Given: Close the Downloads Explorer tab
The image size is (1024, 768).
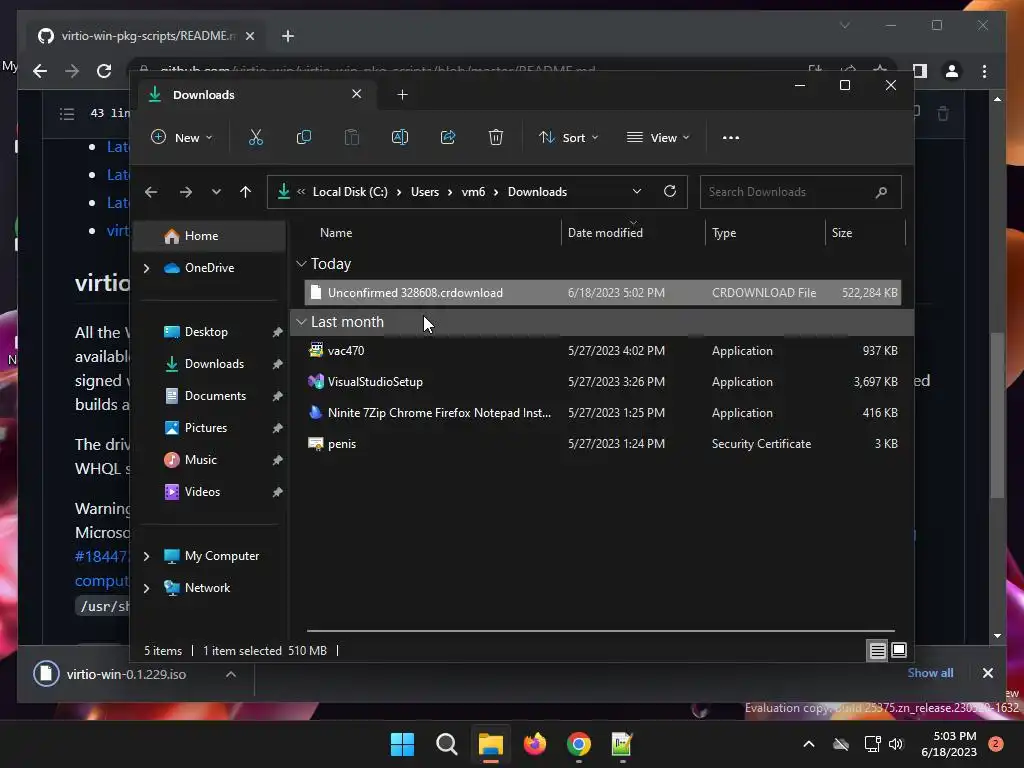Looking at the screenshot, I should click(357, 94).
